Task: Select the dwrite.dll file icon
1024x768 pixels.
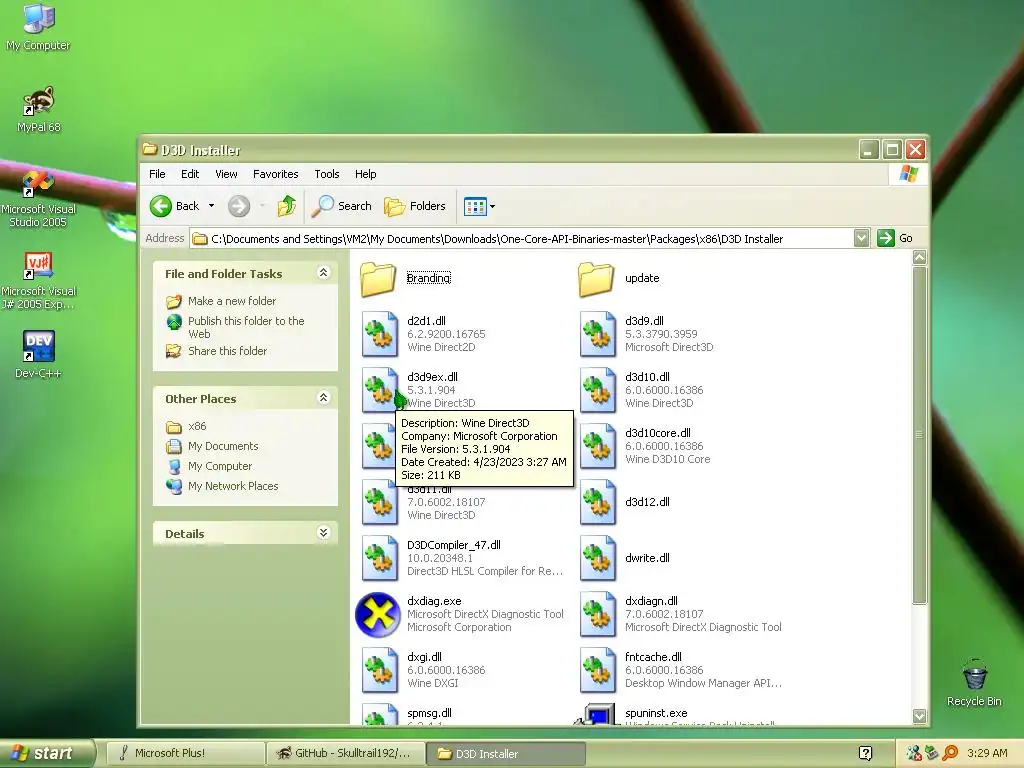Action: pos(598,558)
